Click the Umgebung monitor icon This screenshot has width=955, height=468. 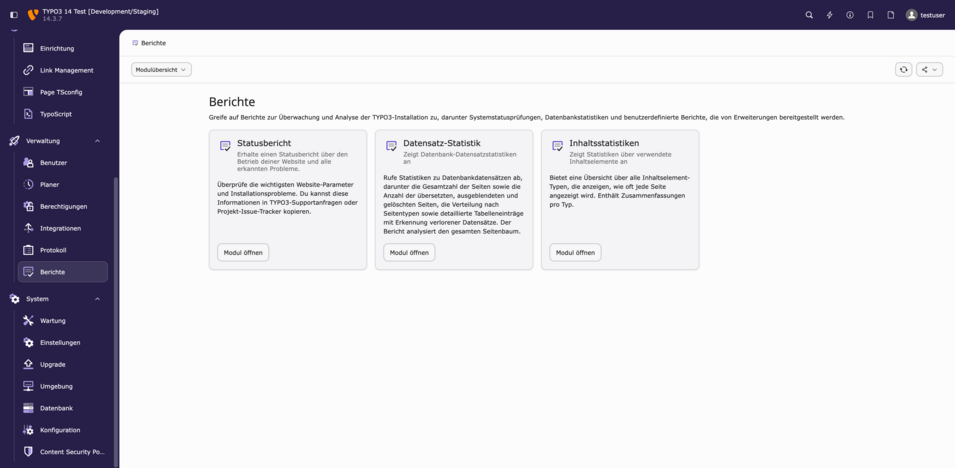pyautogui.click(x=28, y=386)
